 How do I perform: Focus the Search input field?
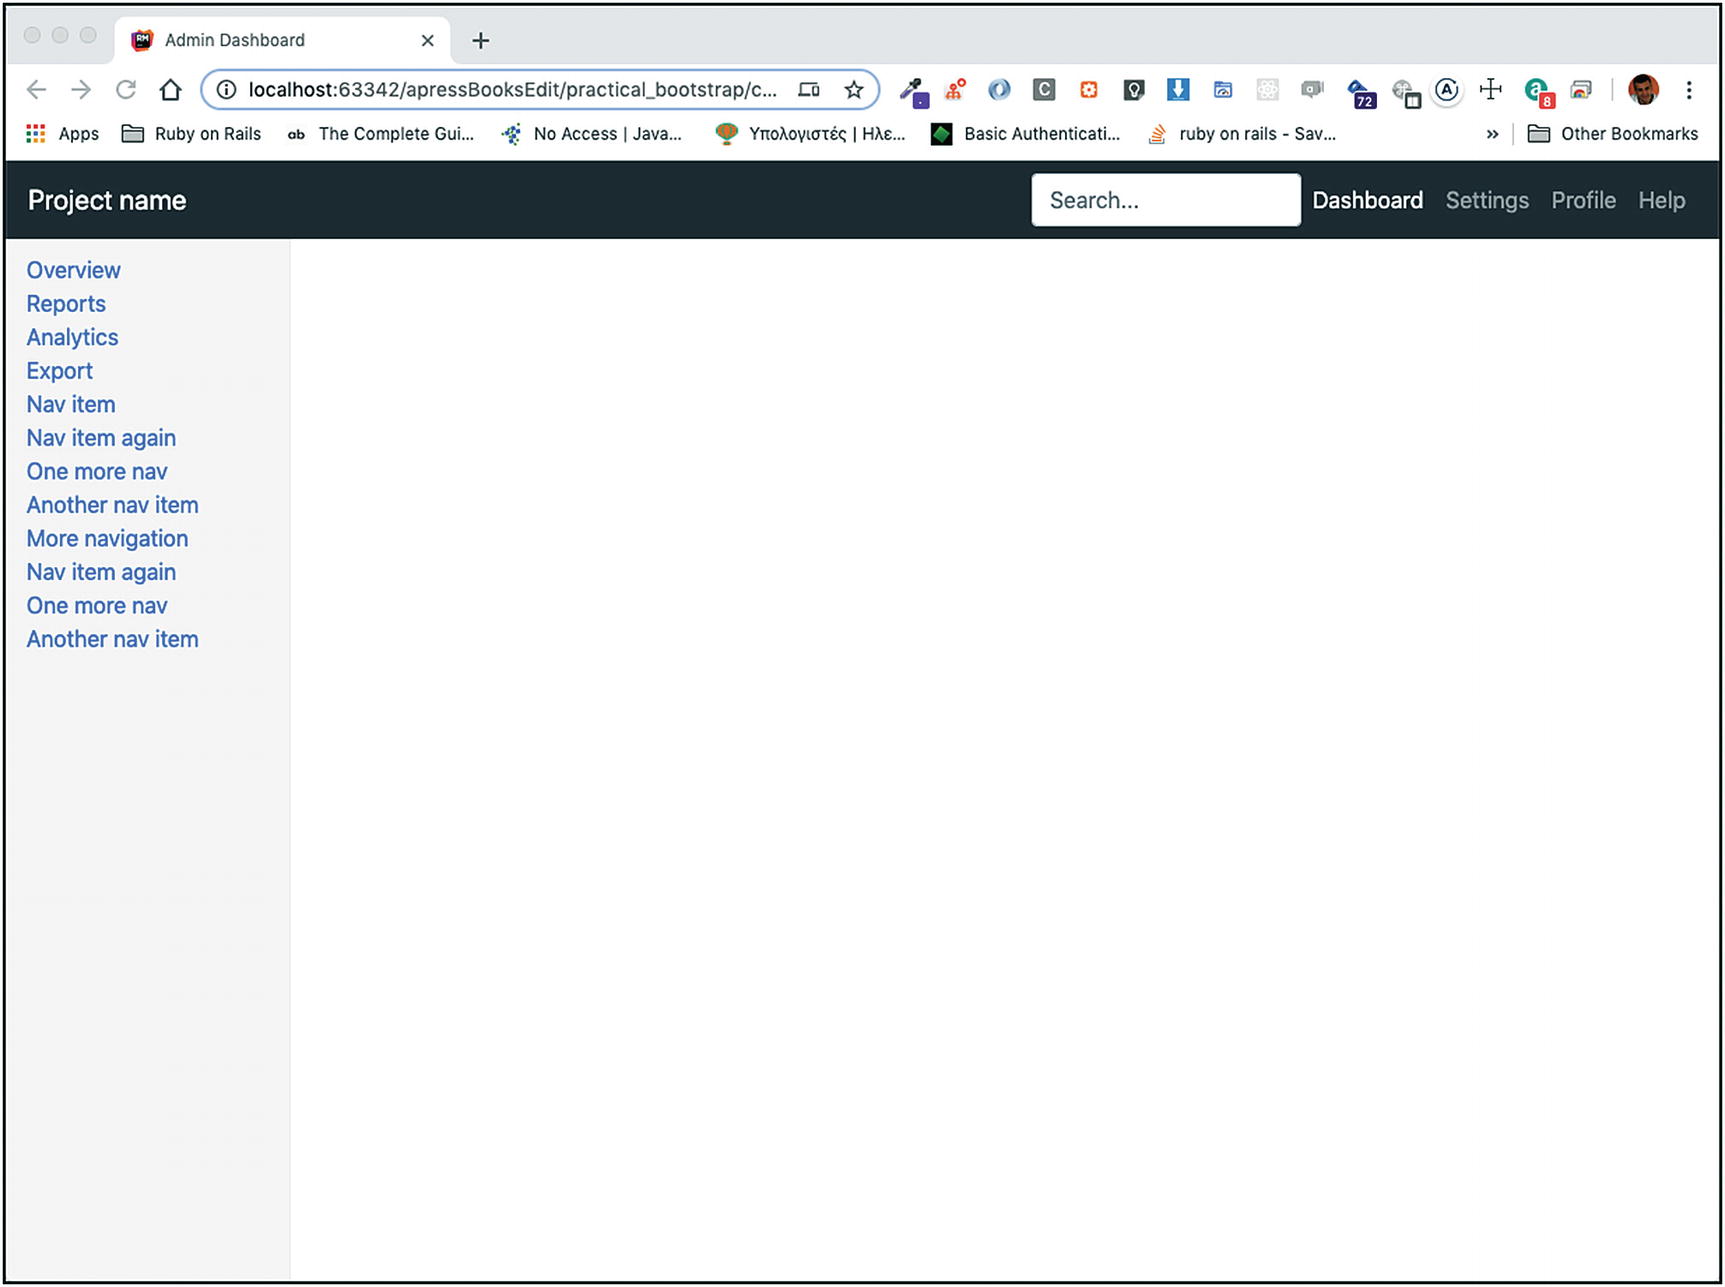pos(1165,201)
